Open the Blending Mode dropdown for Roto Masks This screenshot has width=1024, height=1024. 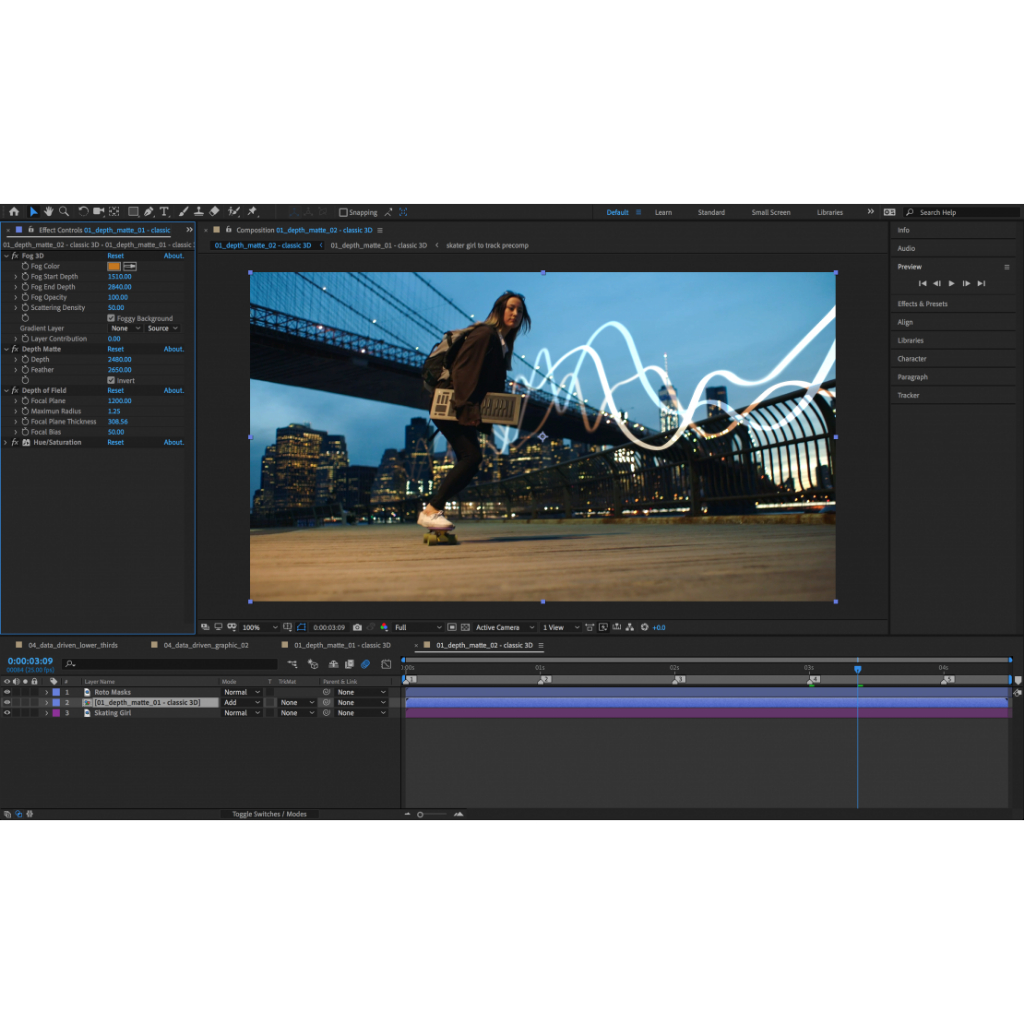(242, 692)
